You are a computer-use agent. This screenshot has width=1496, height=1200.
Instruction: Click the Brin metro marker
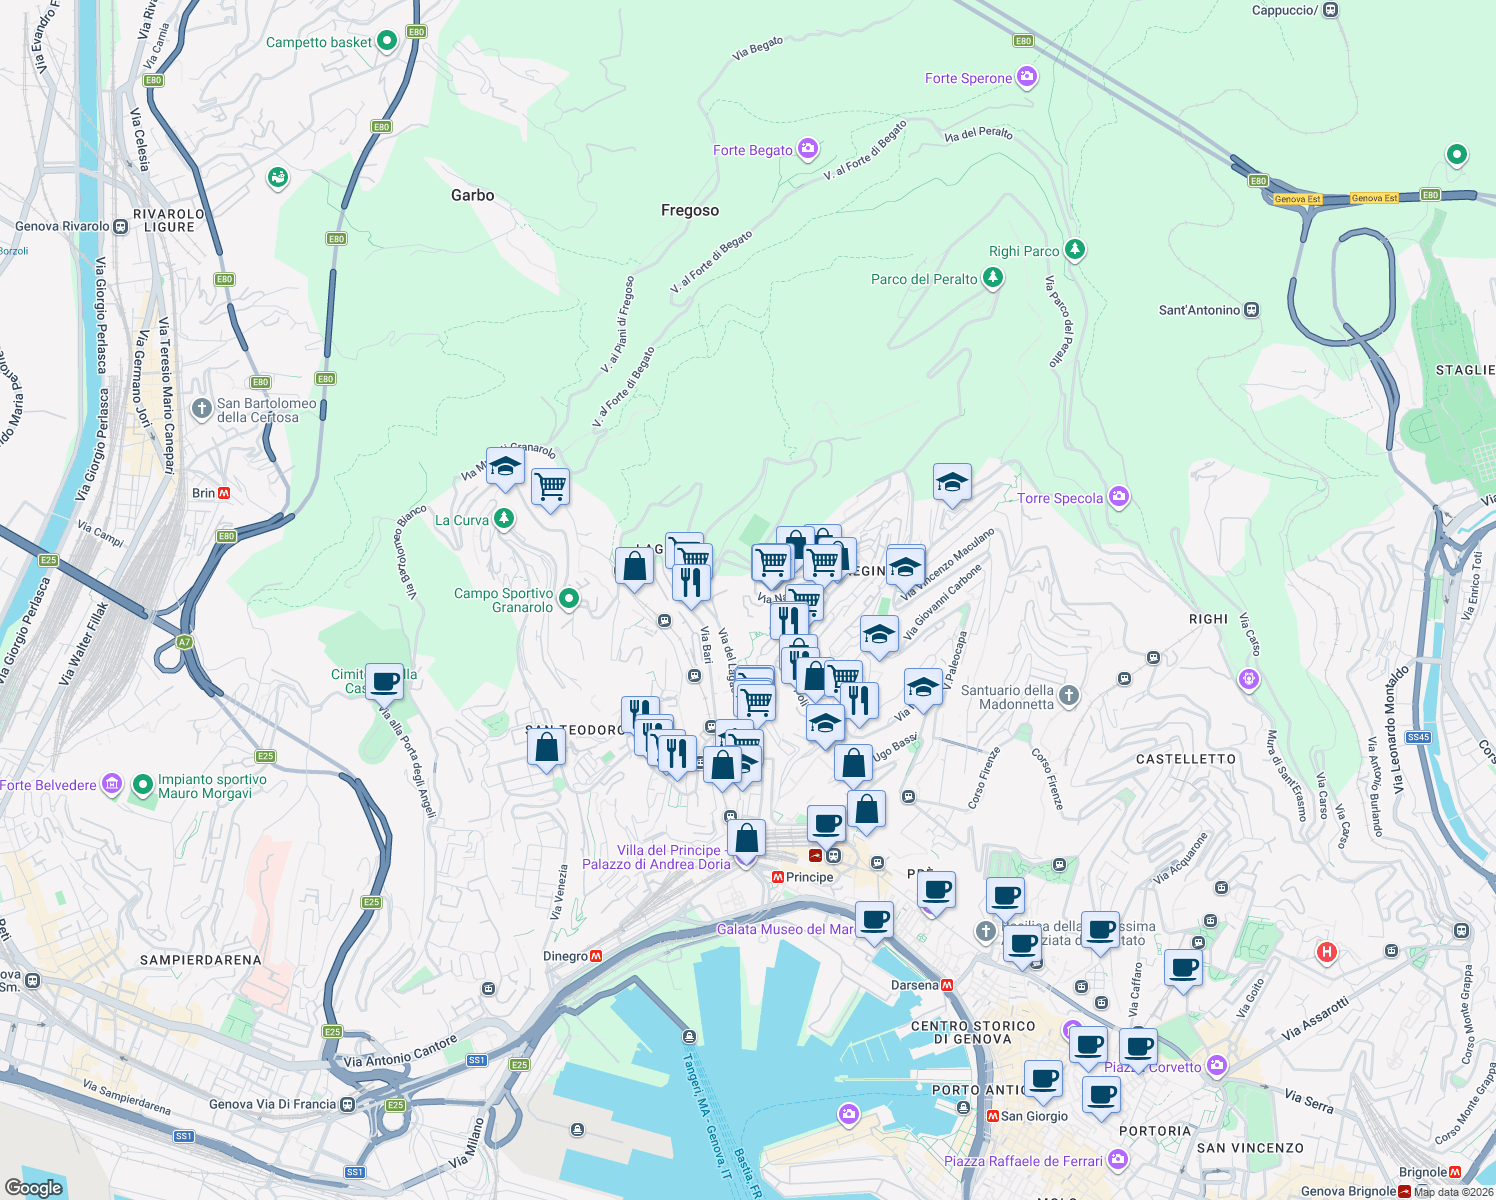(x=226, y=492)
